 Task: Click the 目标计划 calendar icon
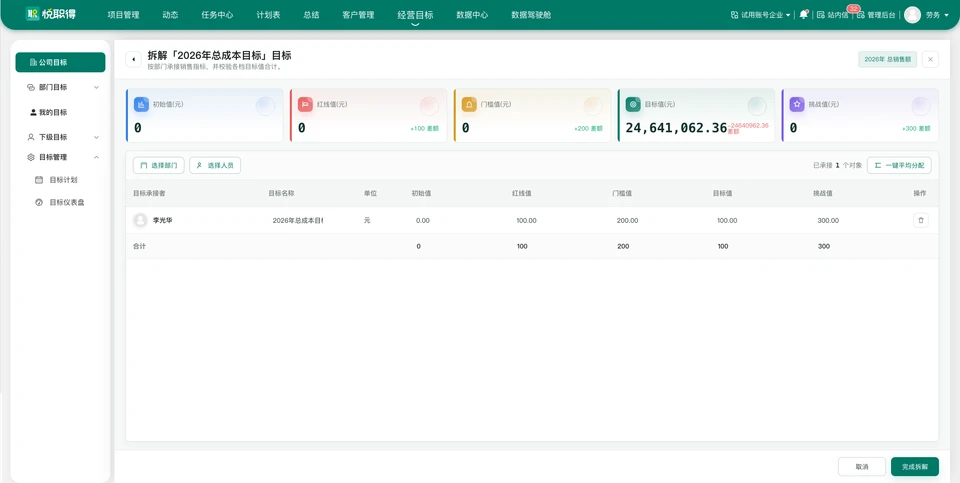click(x=39, y=180)
